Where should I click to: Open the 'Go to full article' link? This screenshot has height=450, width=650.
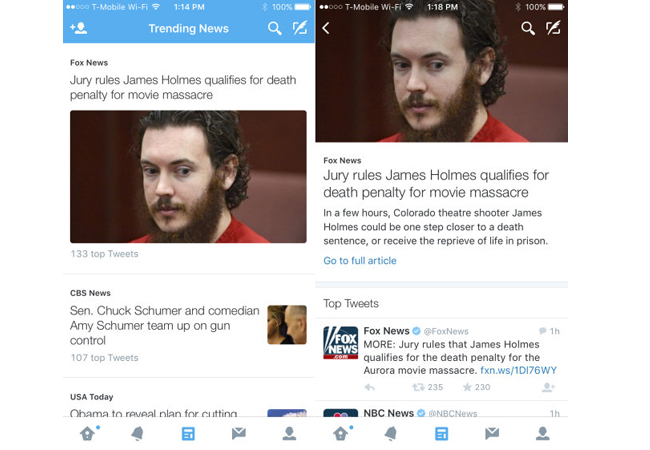click(x=360, y=261)
